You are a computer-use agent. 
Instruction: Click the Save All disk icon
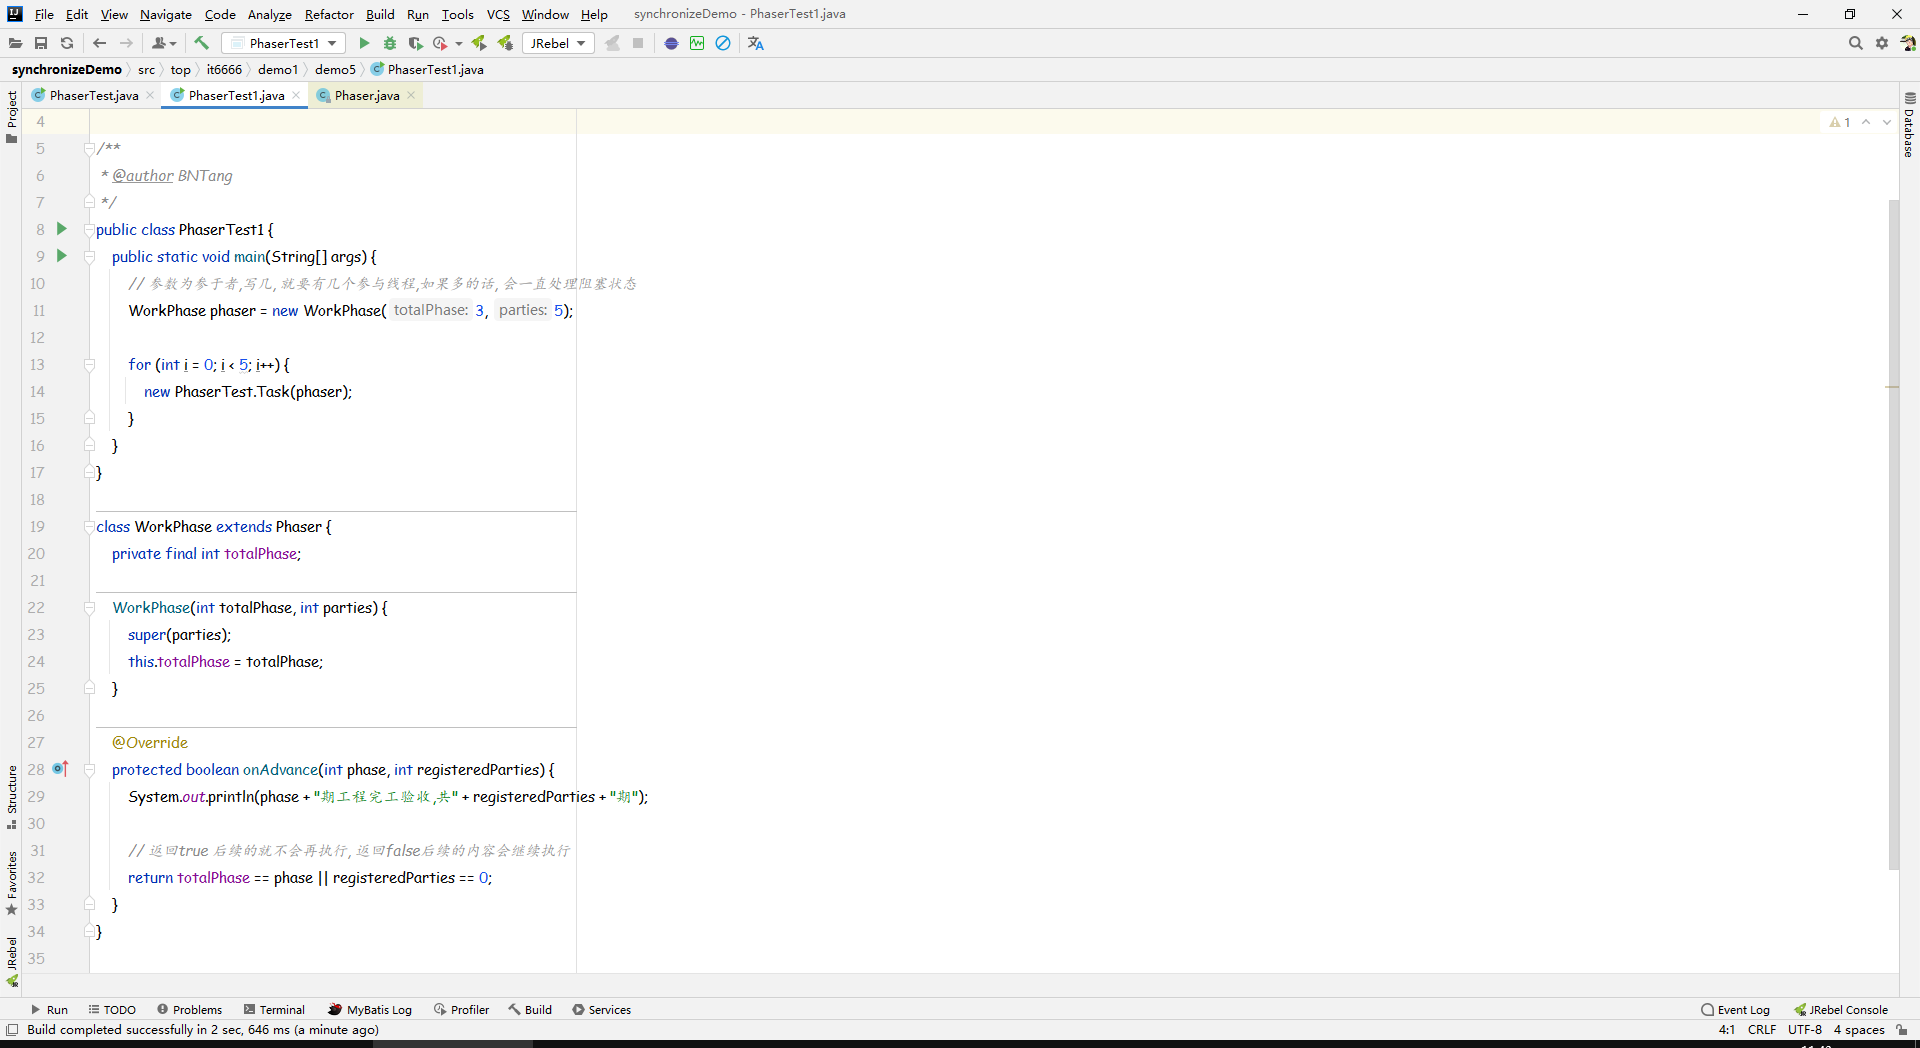(41, 43)
